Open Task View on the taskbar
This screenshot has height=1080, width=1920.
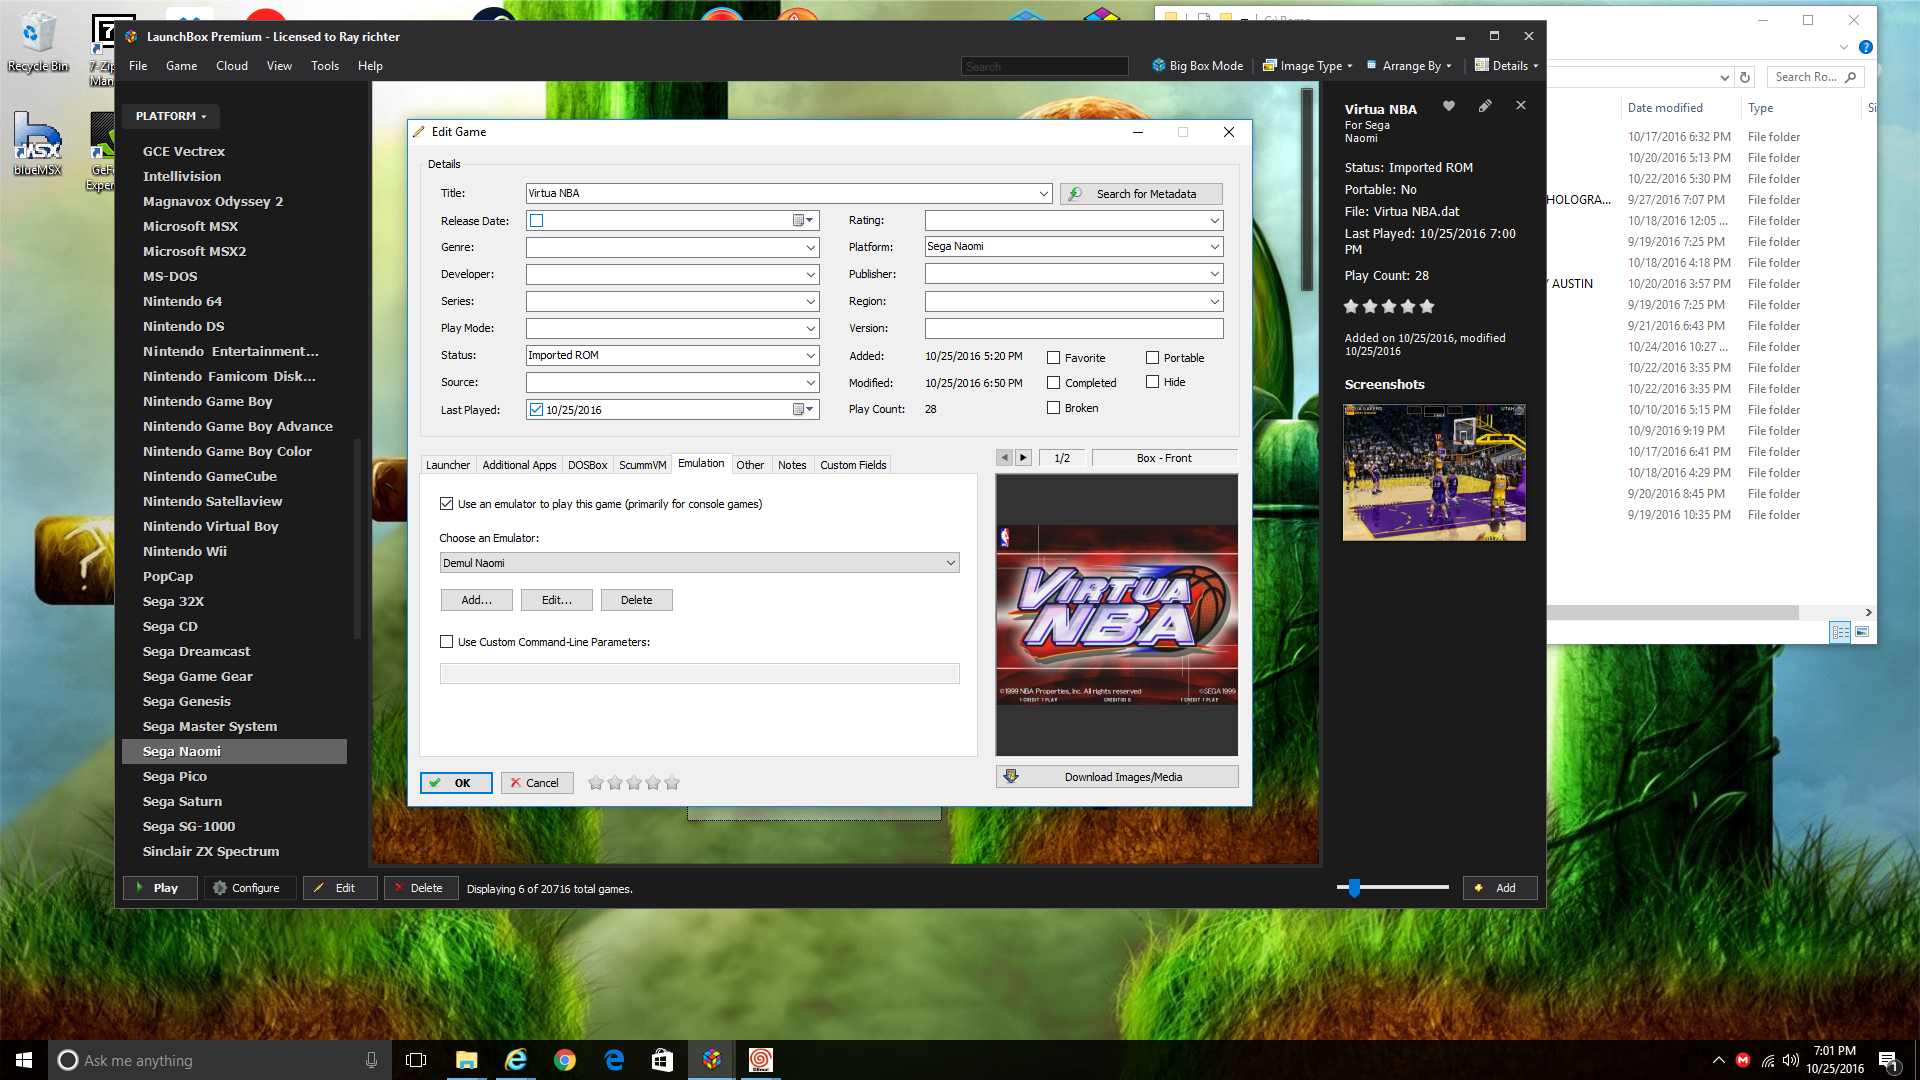click(x=416, y=1060)
